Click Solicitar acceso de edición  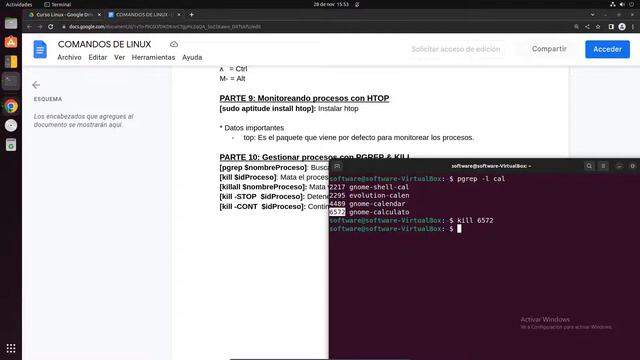coord(456,49)
